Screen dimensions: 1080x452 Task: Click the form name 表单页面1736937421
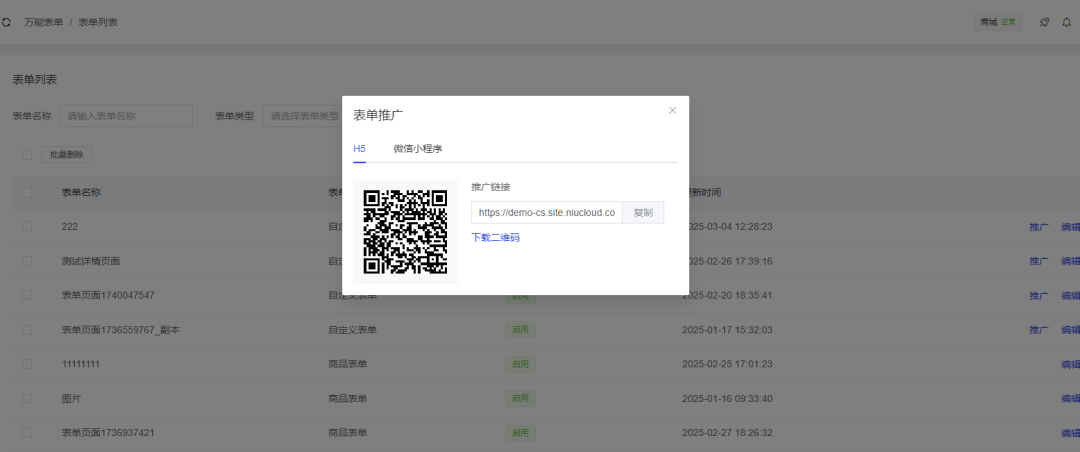point(108,433)
